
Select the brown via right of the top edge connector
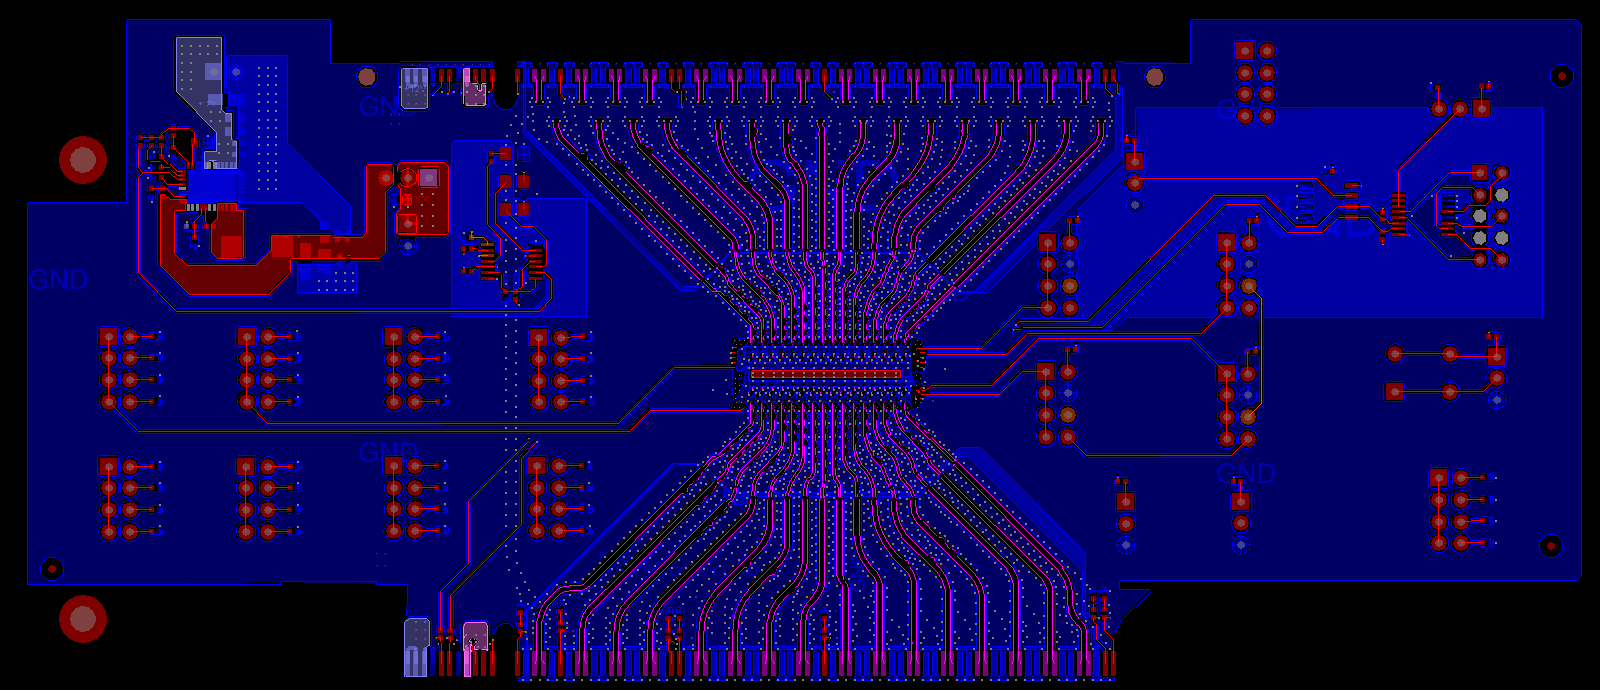pyautogui.click(x=1155, y=77)
